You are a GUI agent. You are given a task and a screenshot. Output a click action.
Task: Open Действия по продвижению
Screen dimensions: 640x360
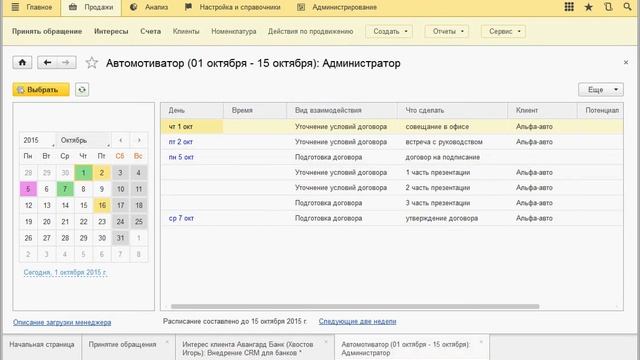pyautogui.click(x=311, y=31)
